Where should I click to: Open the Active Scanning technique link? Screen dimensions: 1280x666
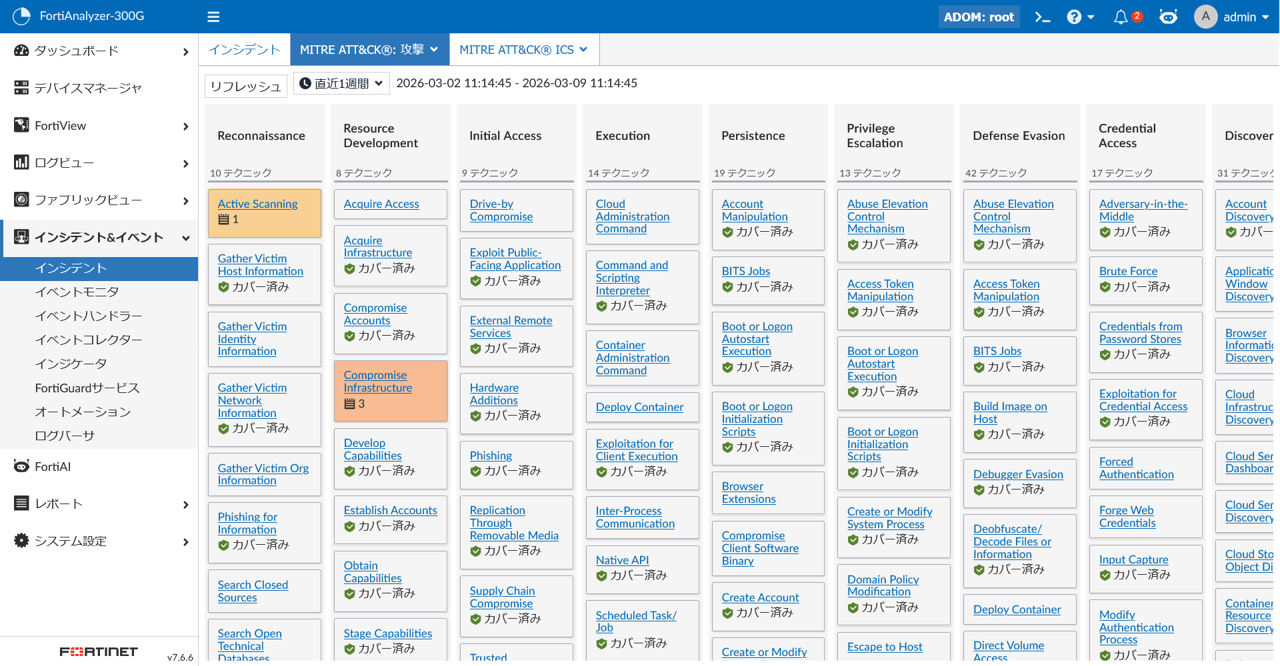click(x=257, y=204)
